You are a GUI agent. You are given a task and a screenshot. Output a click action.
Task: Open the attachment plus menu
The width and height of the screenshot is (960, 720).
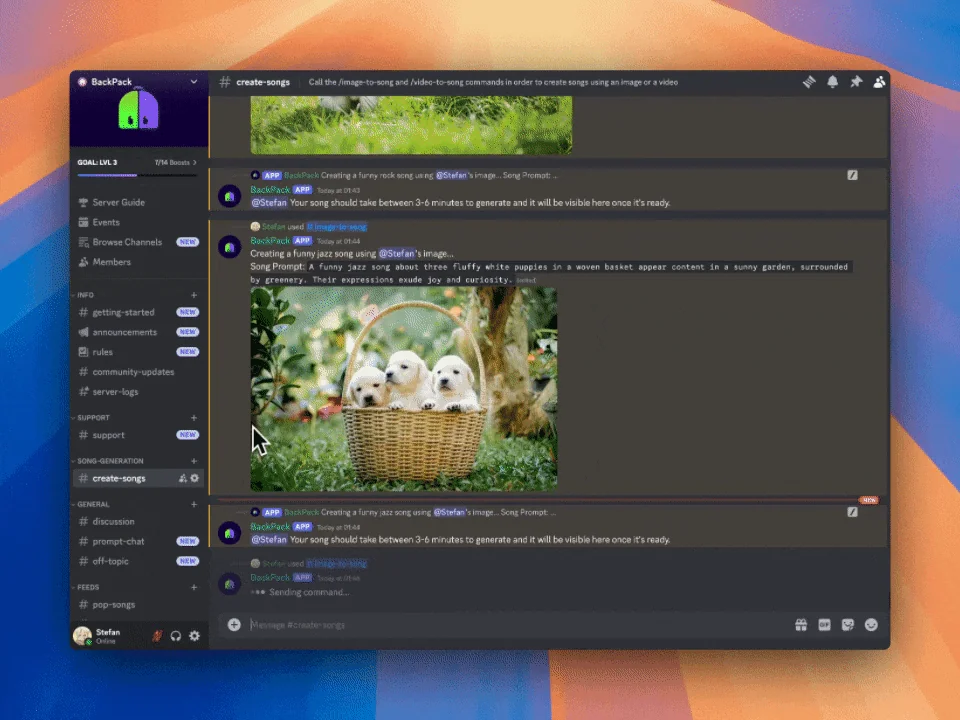point(233,624)
